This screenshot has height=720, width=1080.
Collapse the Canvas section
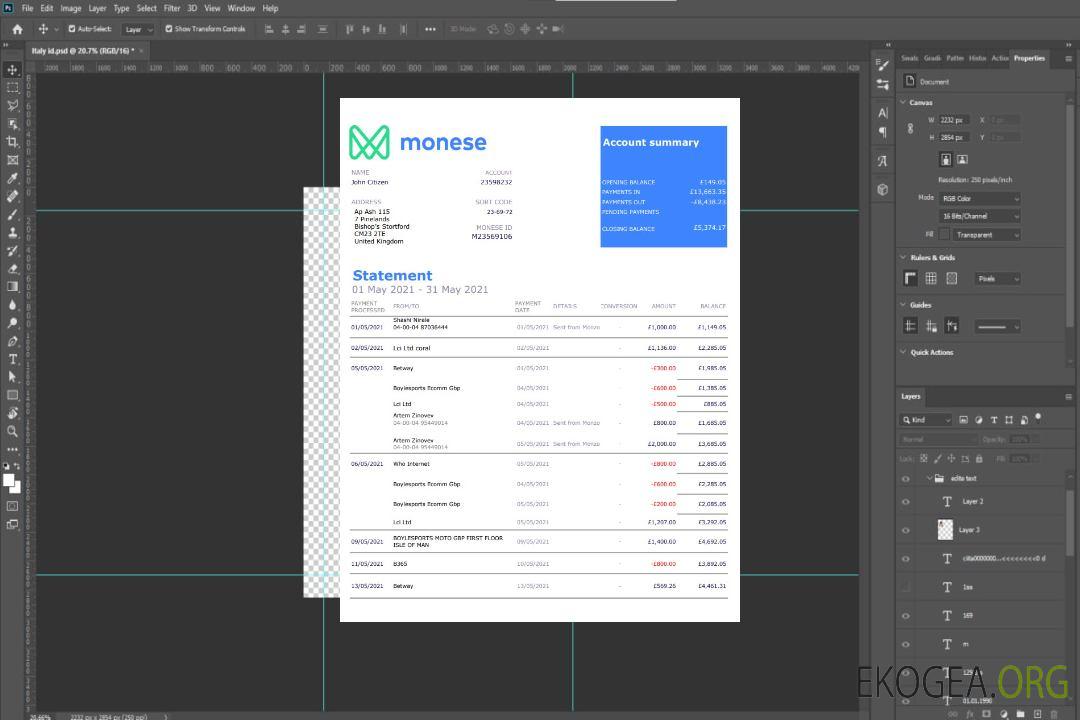point(903,102)
